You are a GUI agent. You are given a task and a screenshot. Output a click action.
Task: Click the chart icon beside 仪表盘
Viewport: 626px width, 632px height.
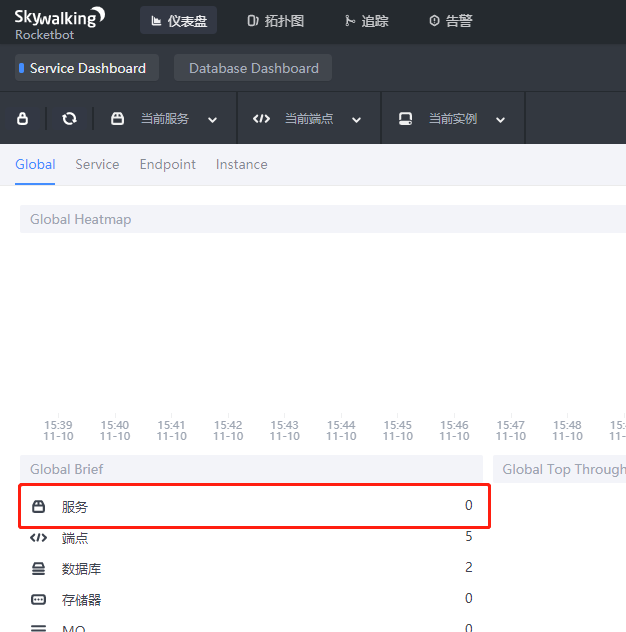[156, 21]
